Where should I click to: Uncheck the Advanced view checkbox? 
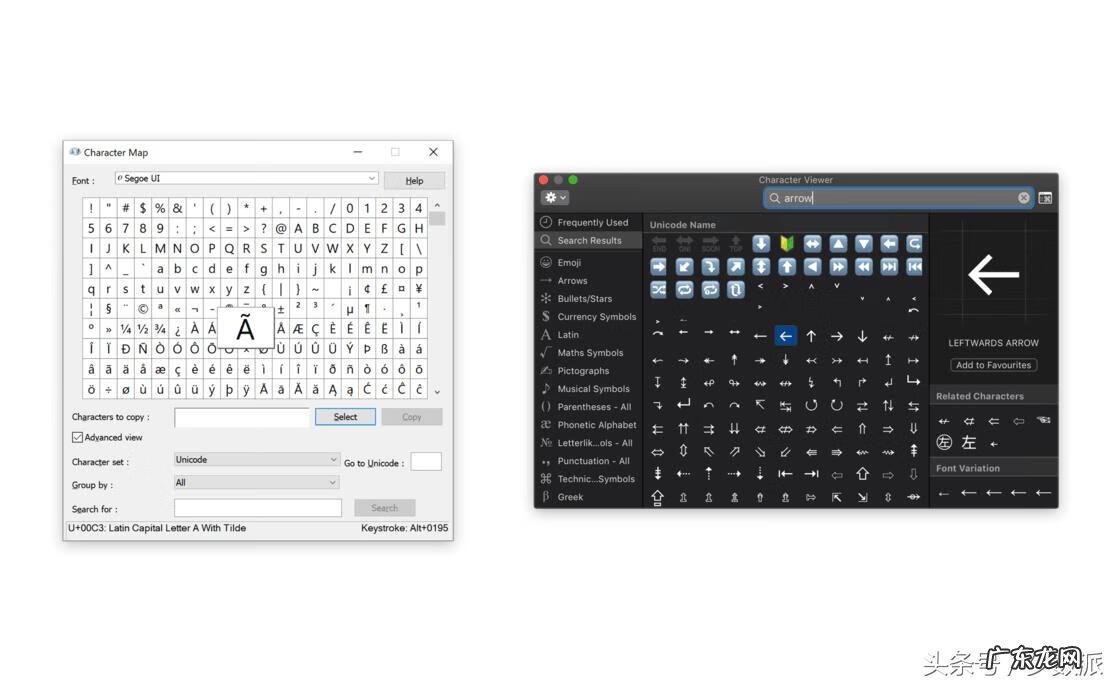click(78, 437)
